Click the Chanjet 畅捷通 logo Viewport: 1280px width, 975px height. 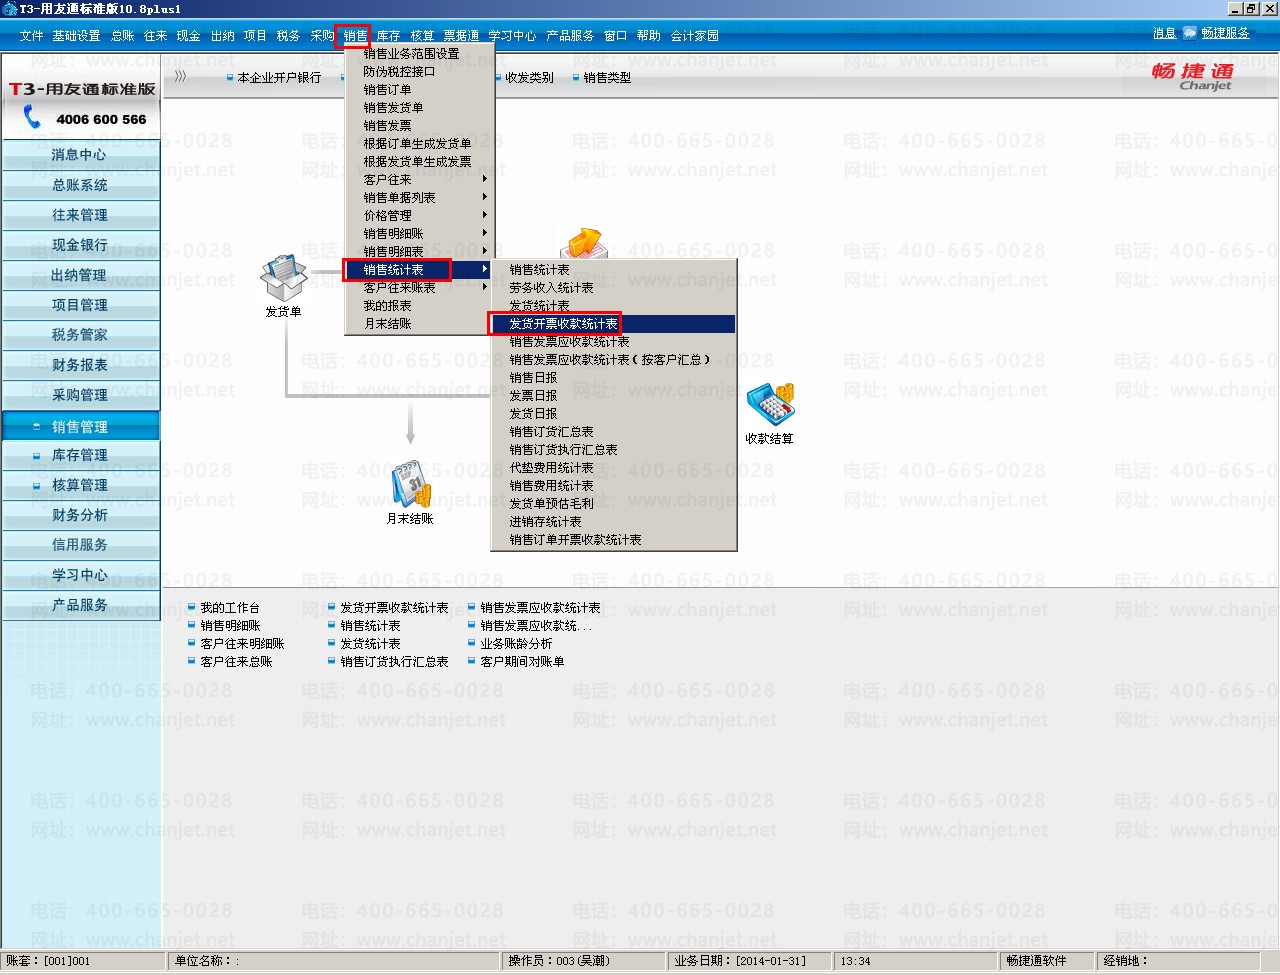[1192, 75]
